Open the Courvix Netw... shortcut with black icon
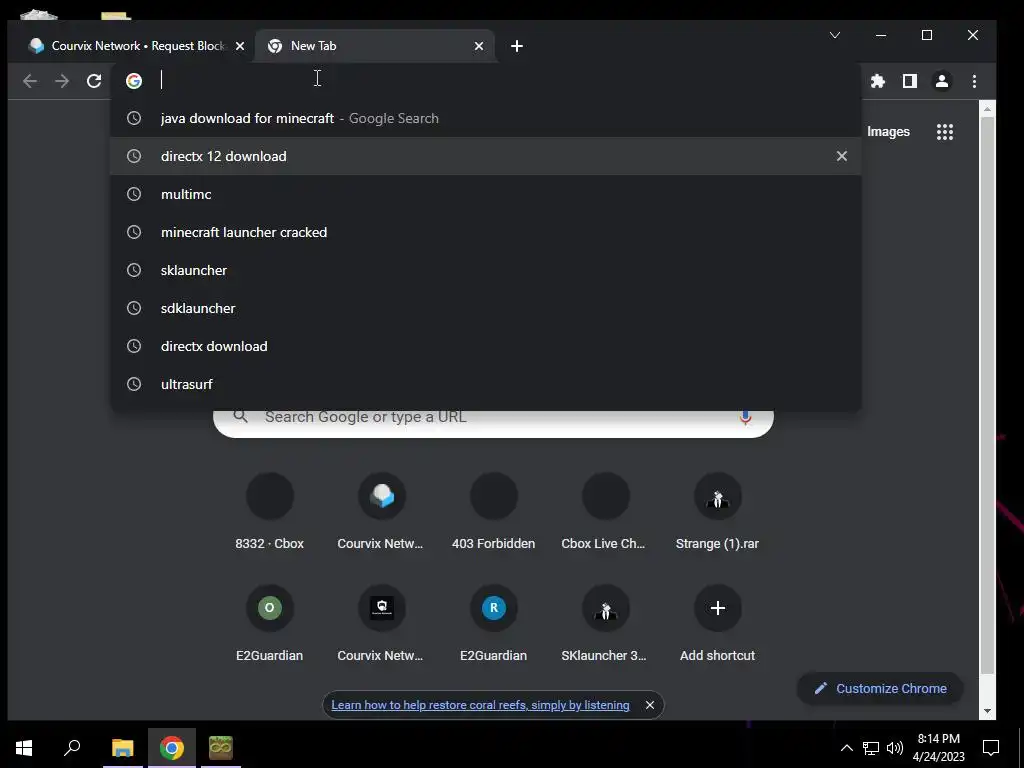This screenshot has width=1024, height=768. (381, 625)
